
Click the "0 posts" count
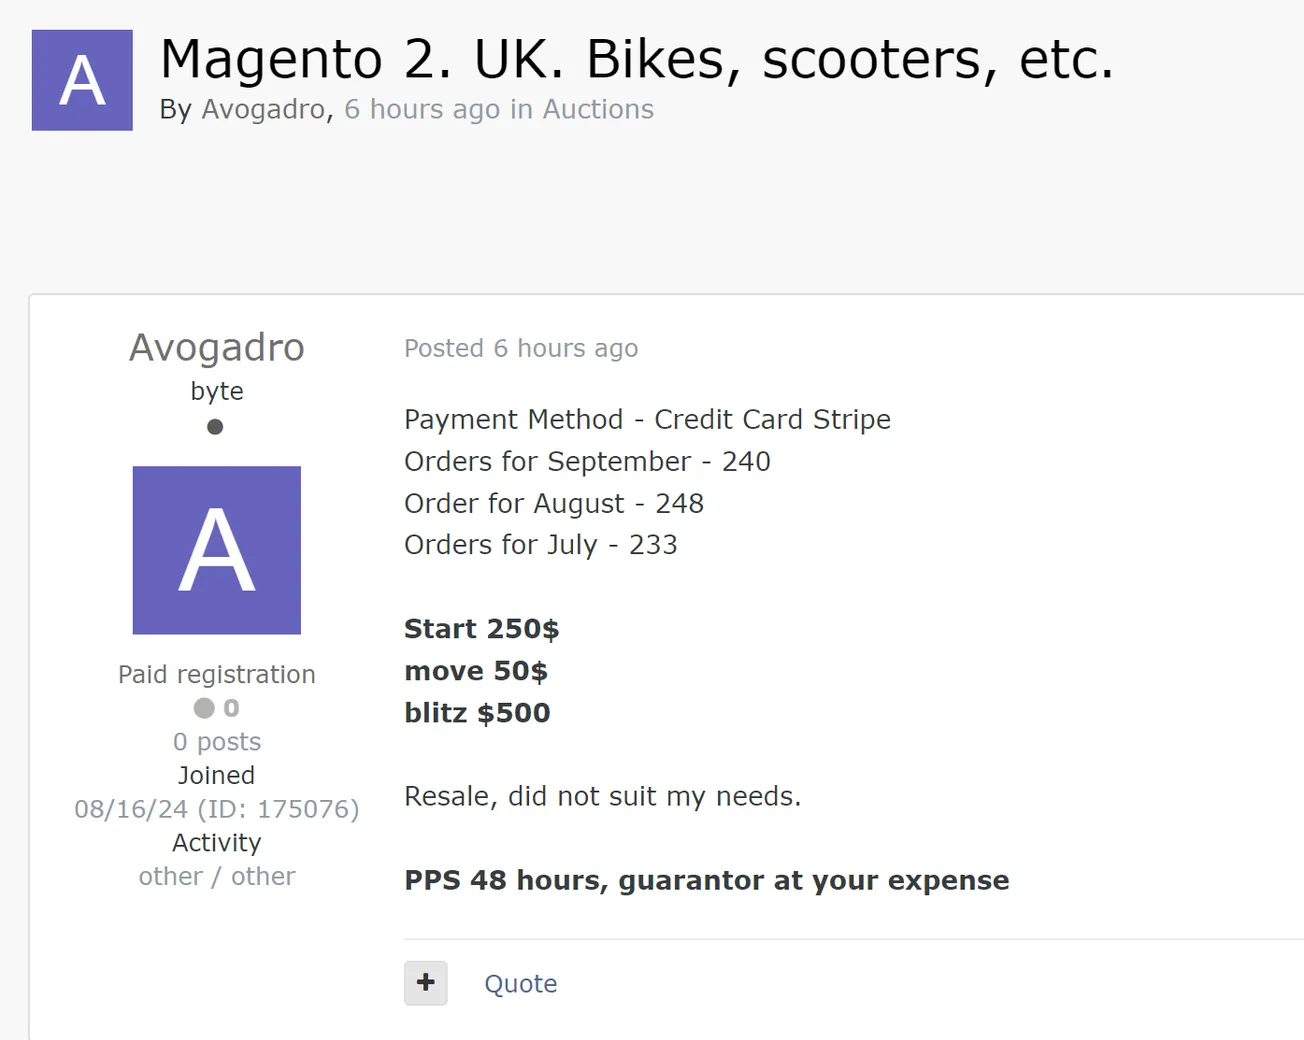[217, 742]
